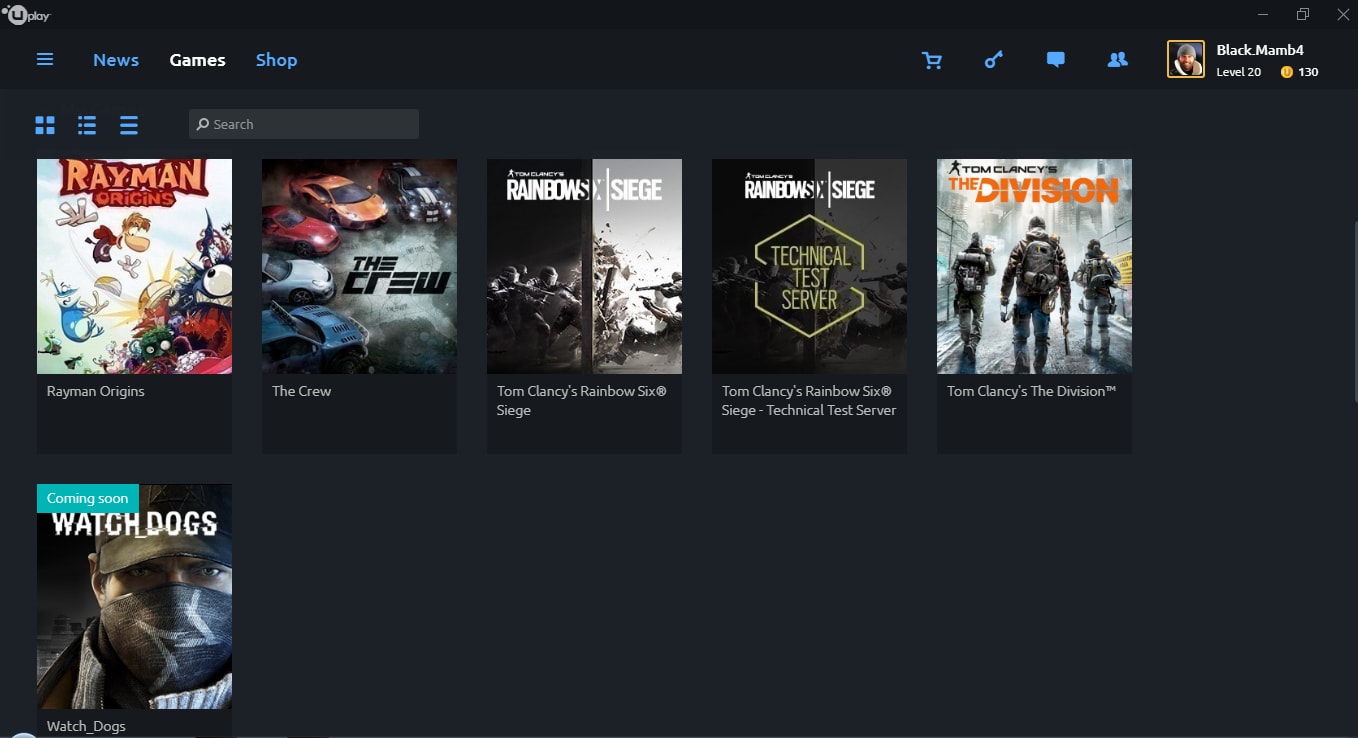Go to the News tab
The width and height of the screenshot is (1358, 738).
coord(116,60)
